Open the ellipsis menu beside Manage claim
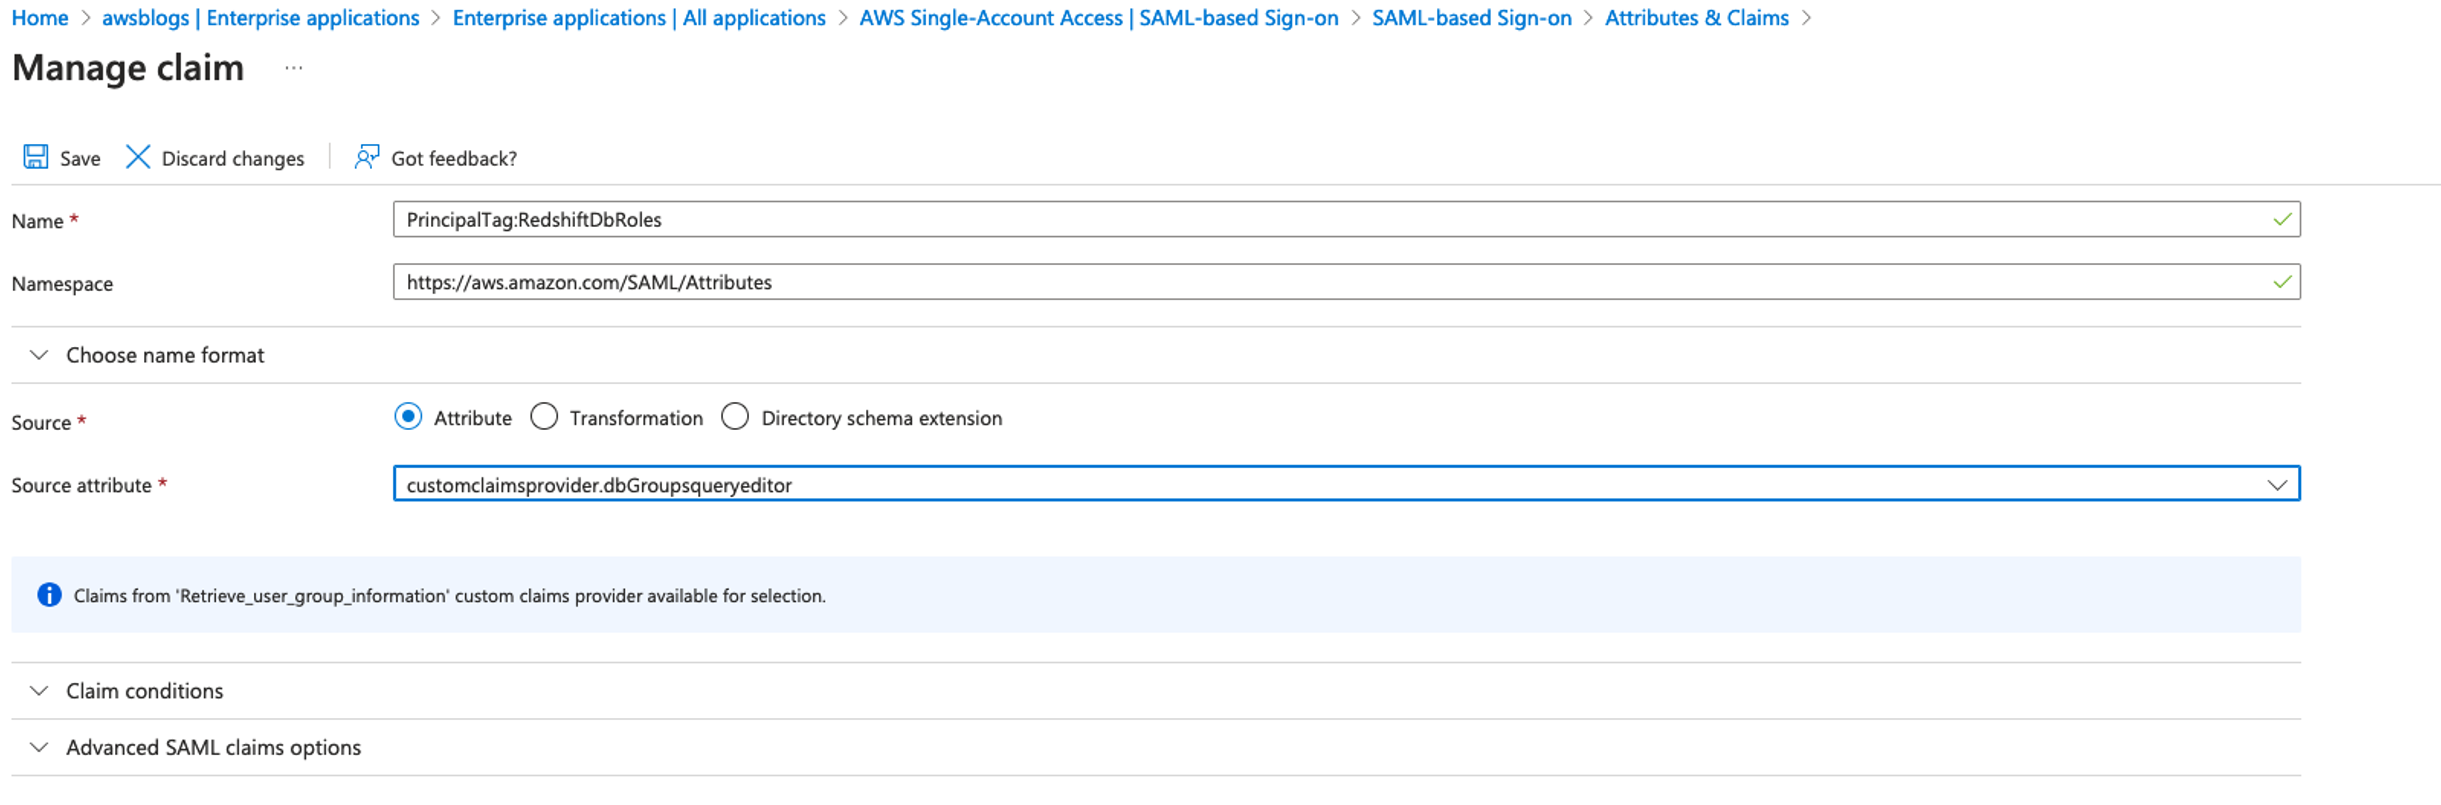2441x805 pixels. pos(293,68)
